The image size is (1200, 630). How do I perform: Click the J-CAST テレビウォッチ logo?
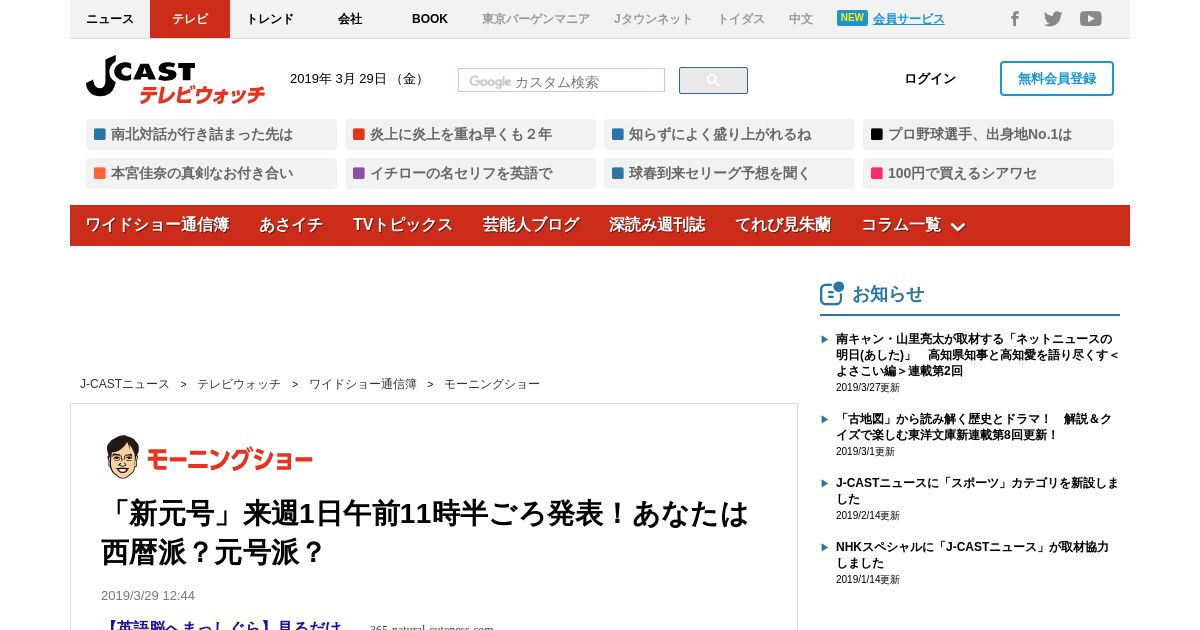175,80
